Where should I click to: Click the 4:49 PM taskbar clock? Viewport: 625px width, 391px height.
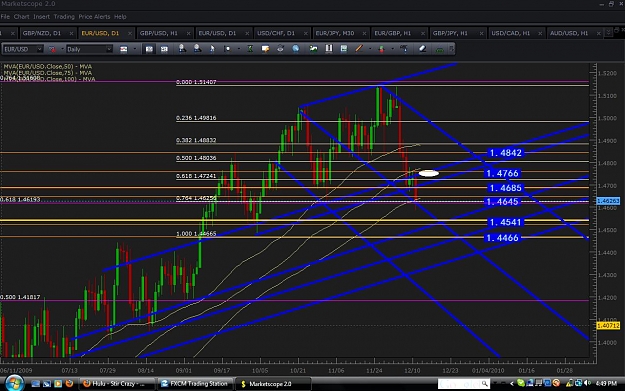606,383
